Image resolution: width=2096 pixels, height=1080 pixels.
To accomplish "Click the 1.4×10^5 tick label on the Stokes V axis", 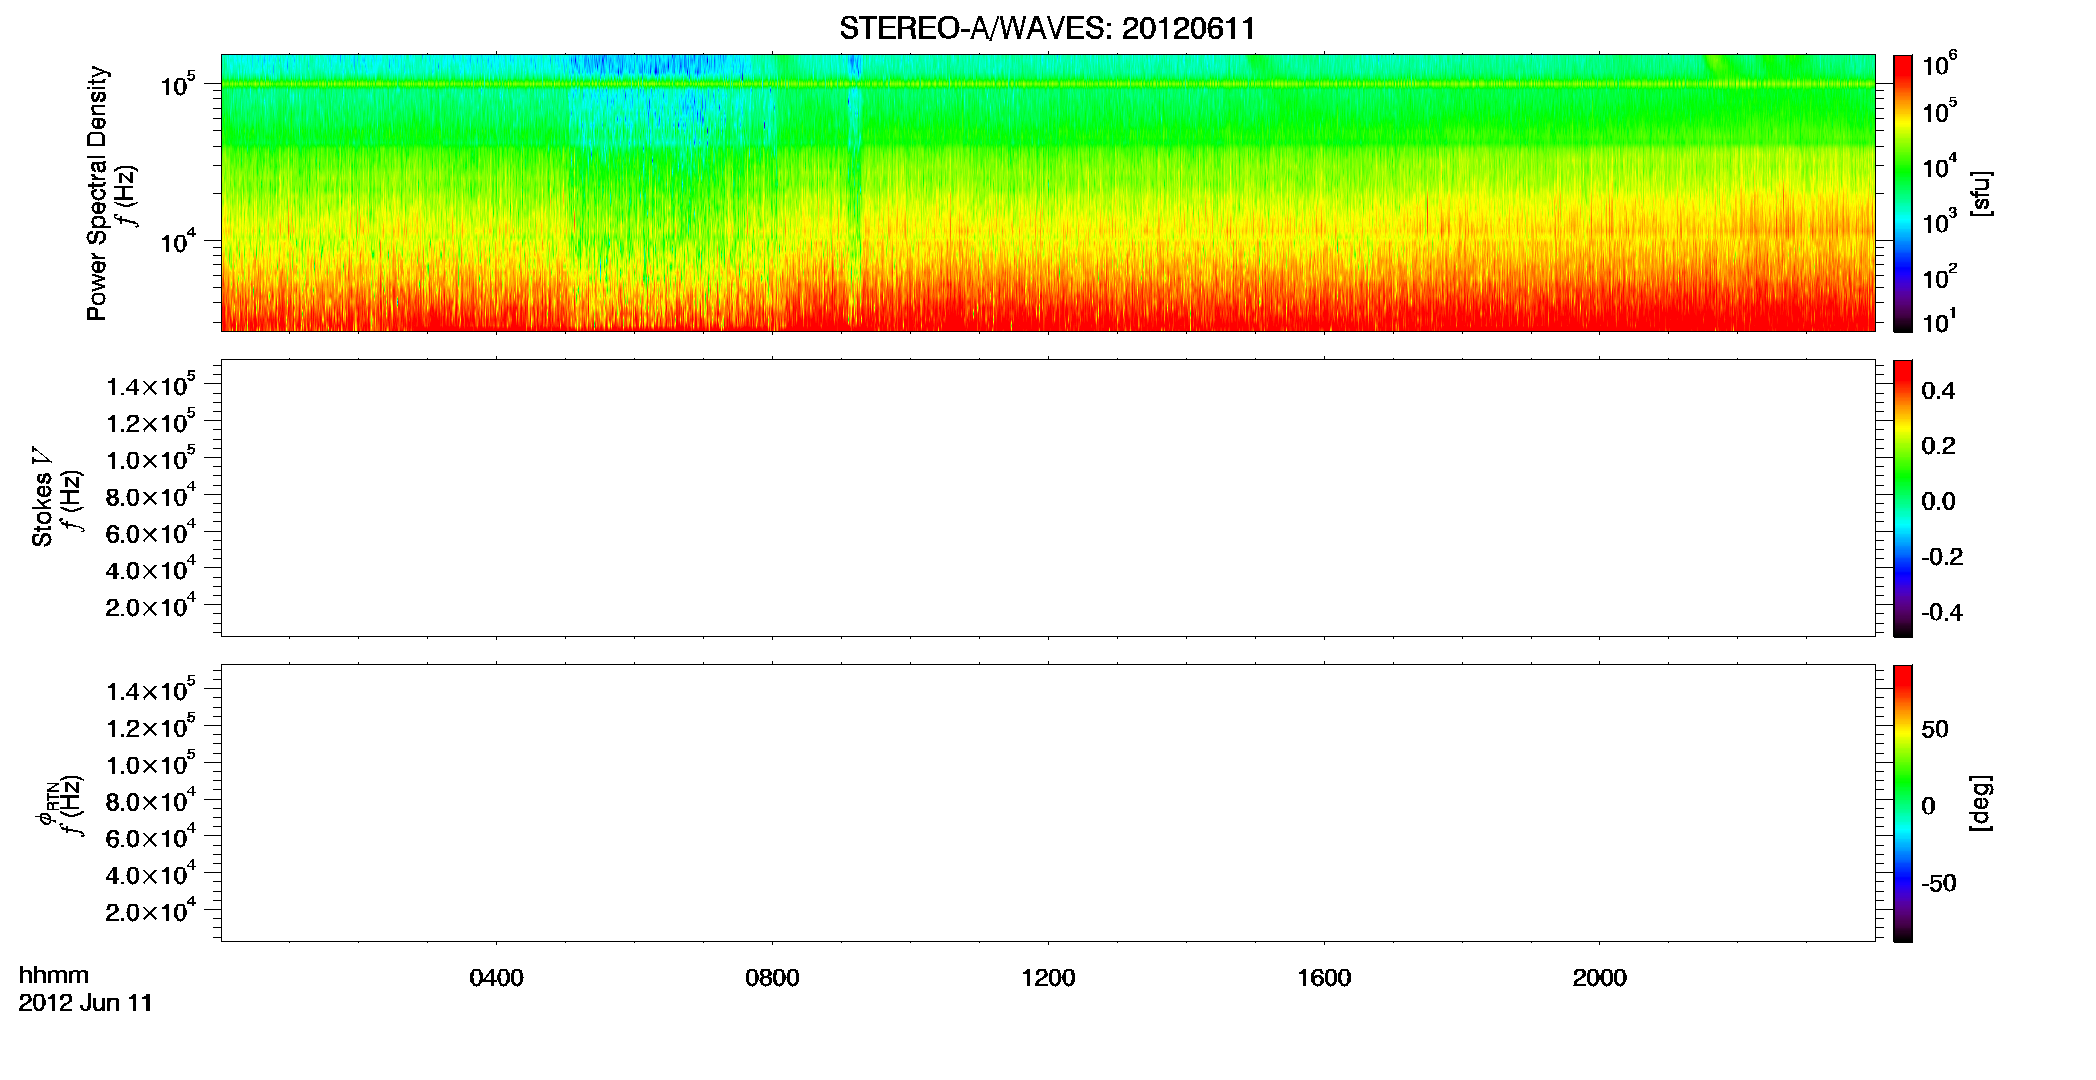I will click(x=151, y=385).
